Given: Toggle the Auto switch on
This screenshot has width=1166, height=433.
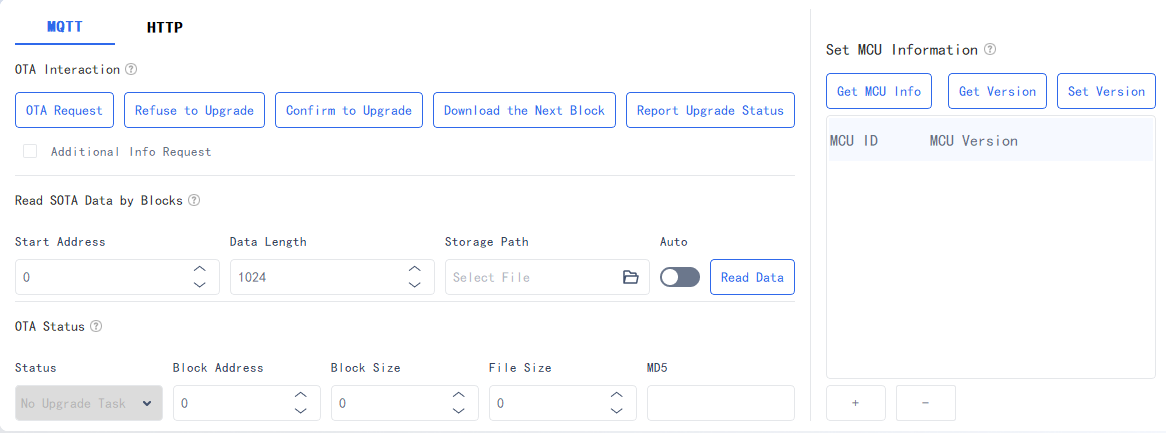Looking at the screenshot, I should coord(680,277).
